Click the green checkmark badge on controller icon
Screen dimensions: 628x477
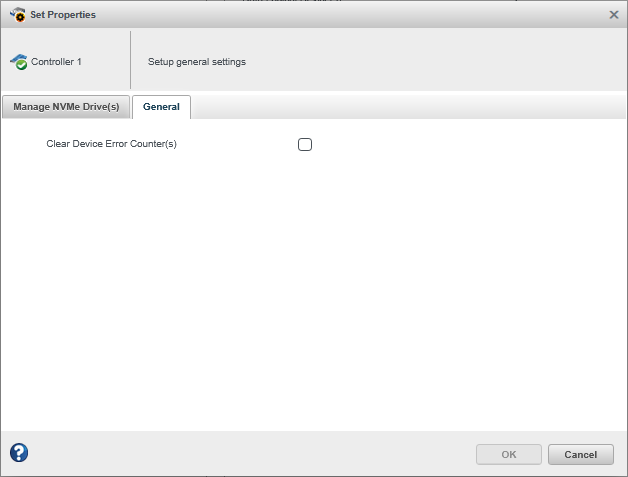point(22,65)
